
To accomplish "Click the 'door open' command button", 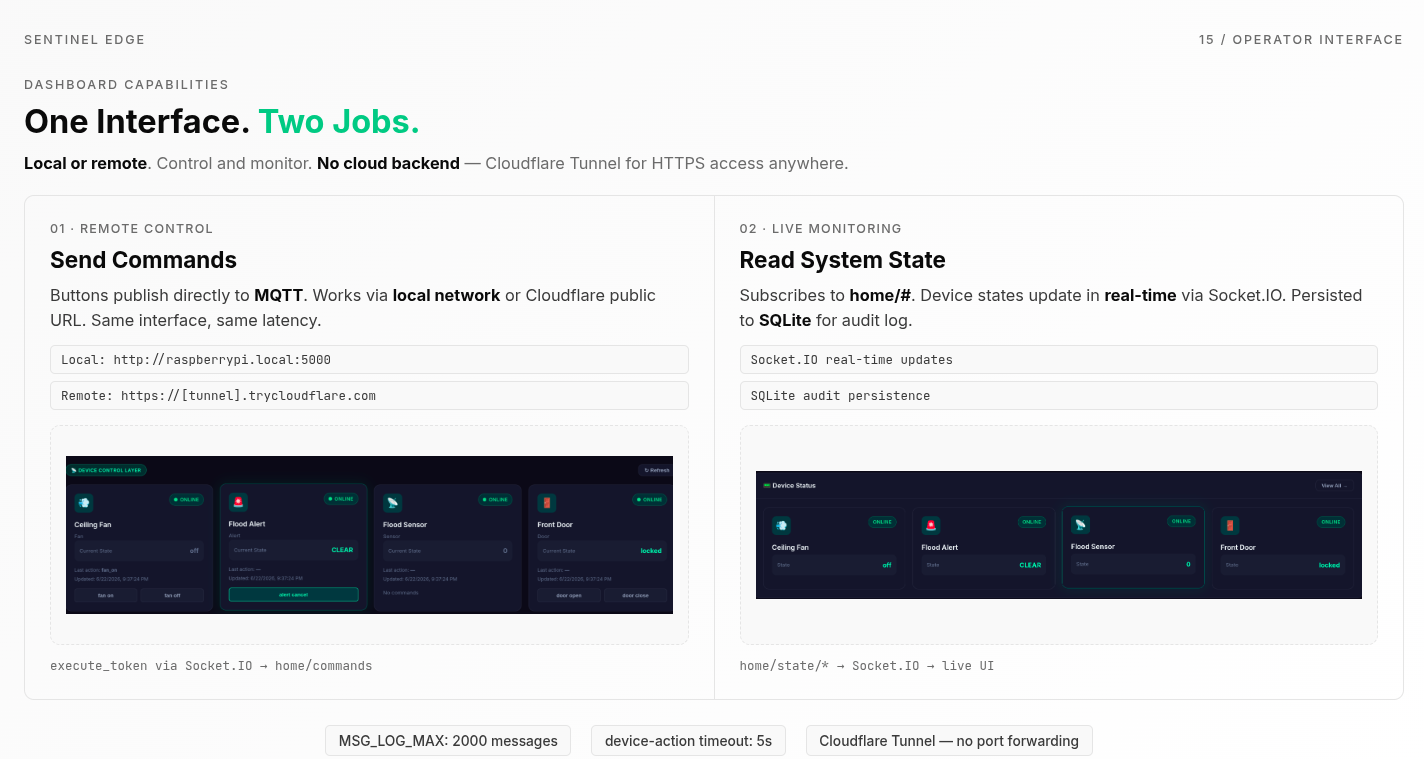I will pyautogui.click(x=569, y=595).
